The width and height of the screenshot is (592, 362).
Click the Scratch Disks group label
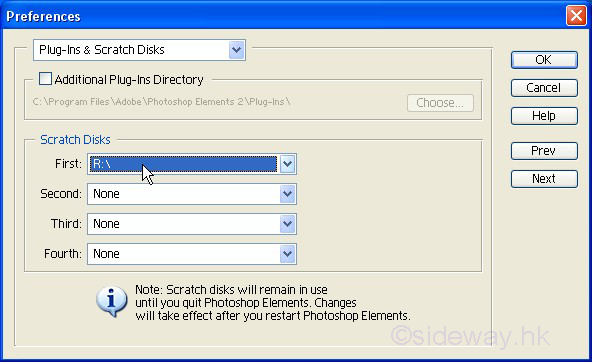pos(75,140)
